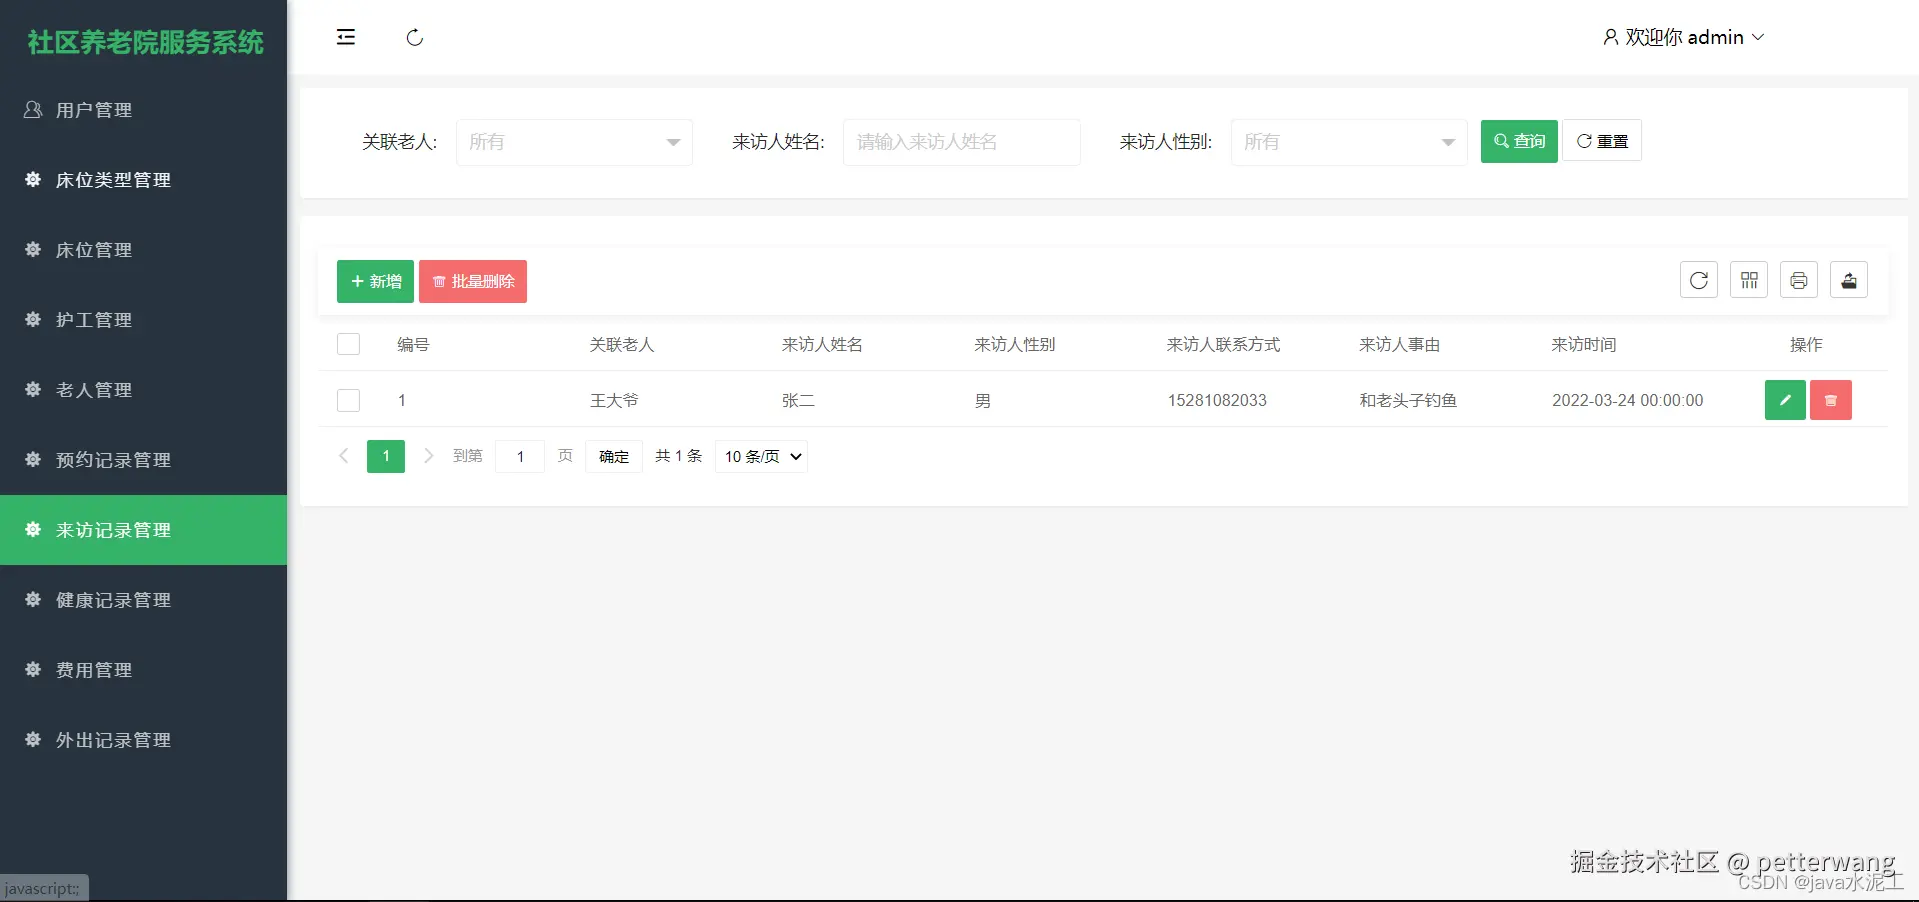Open the 来访人性别 dropdown
Image resolution: width=1919 pixels, height=902 pixels.
(1349, 142)
